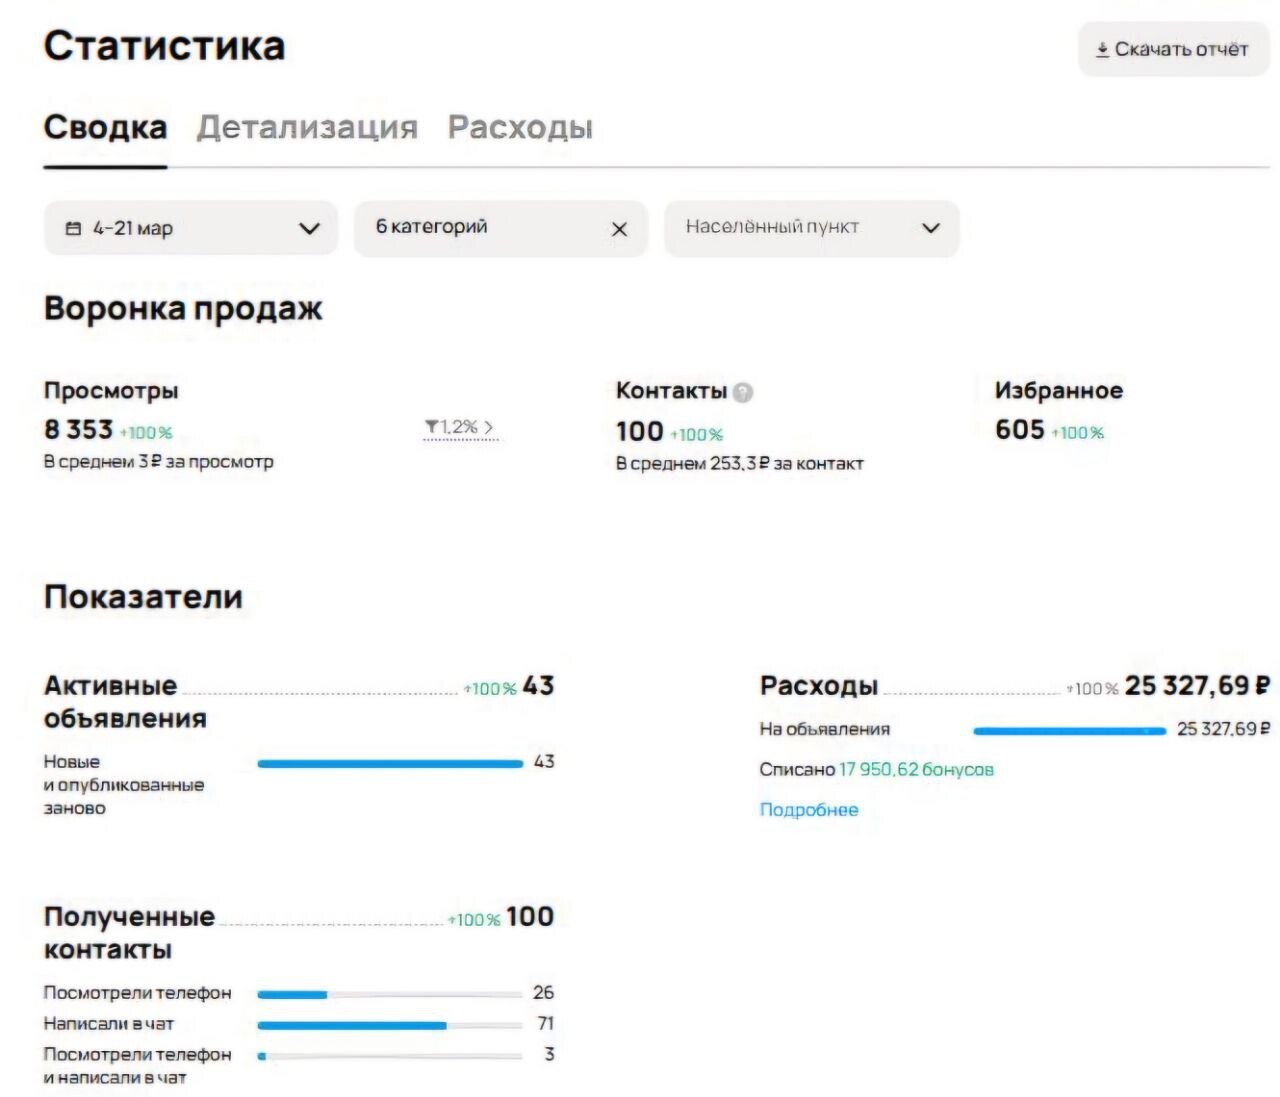Click the Написали в чат progress bar
The height and width of the screenshot is (1097, 1280).
[x=390, y=1026]
